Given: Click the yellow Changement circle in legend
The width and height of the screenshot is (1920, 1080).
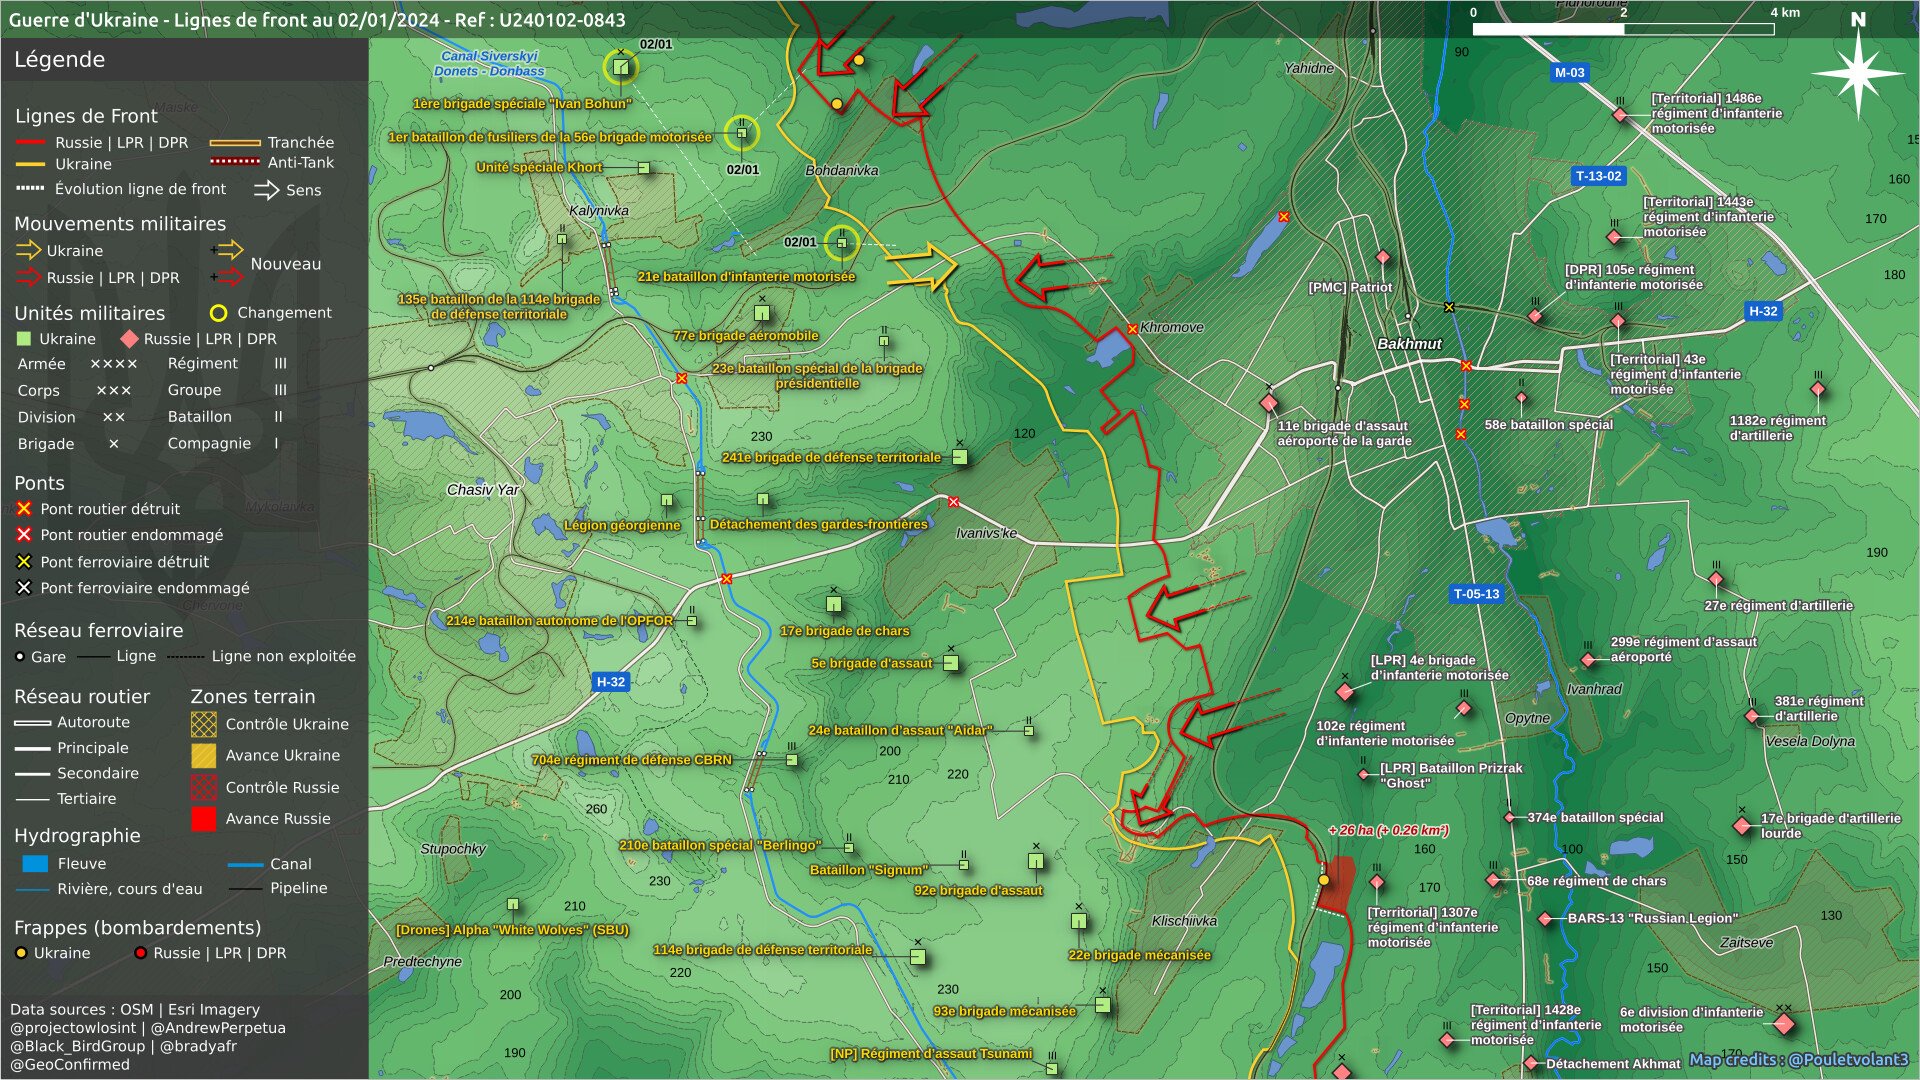Looking at the screenshot, I should [218, 313].
